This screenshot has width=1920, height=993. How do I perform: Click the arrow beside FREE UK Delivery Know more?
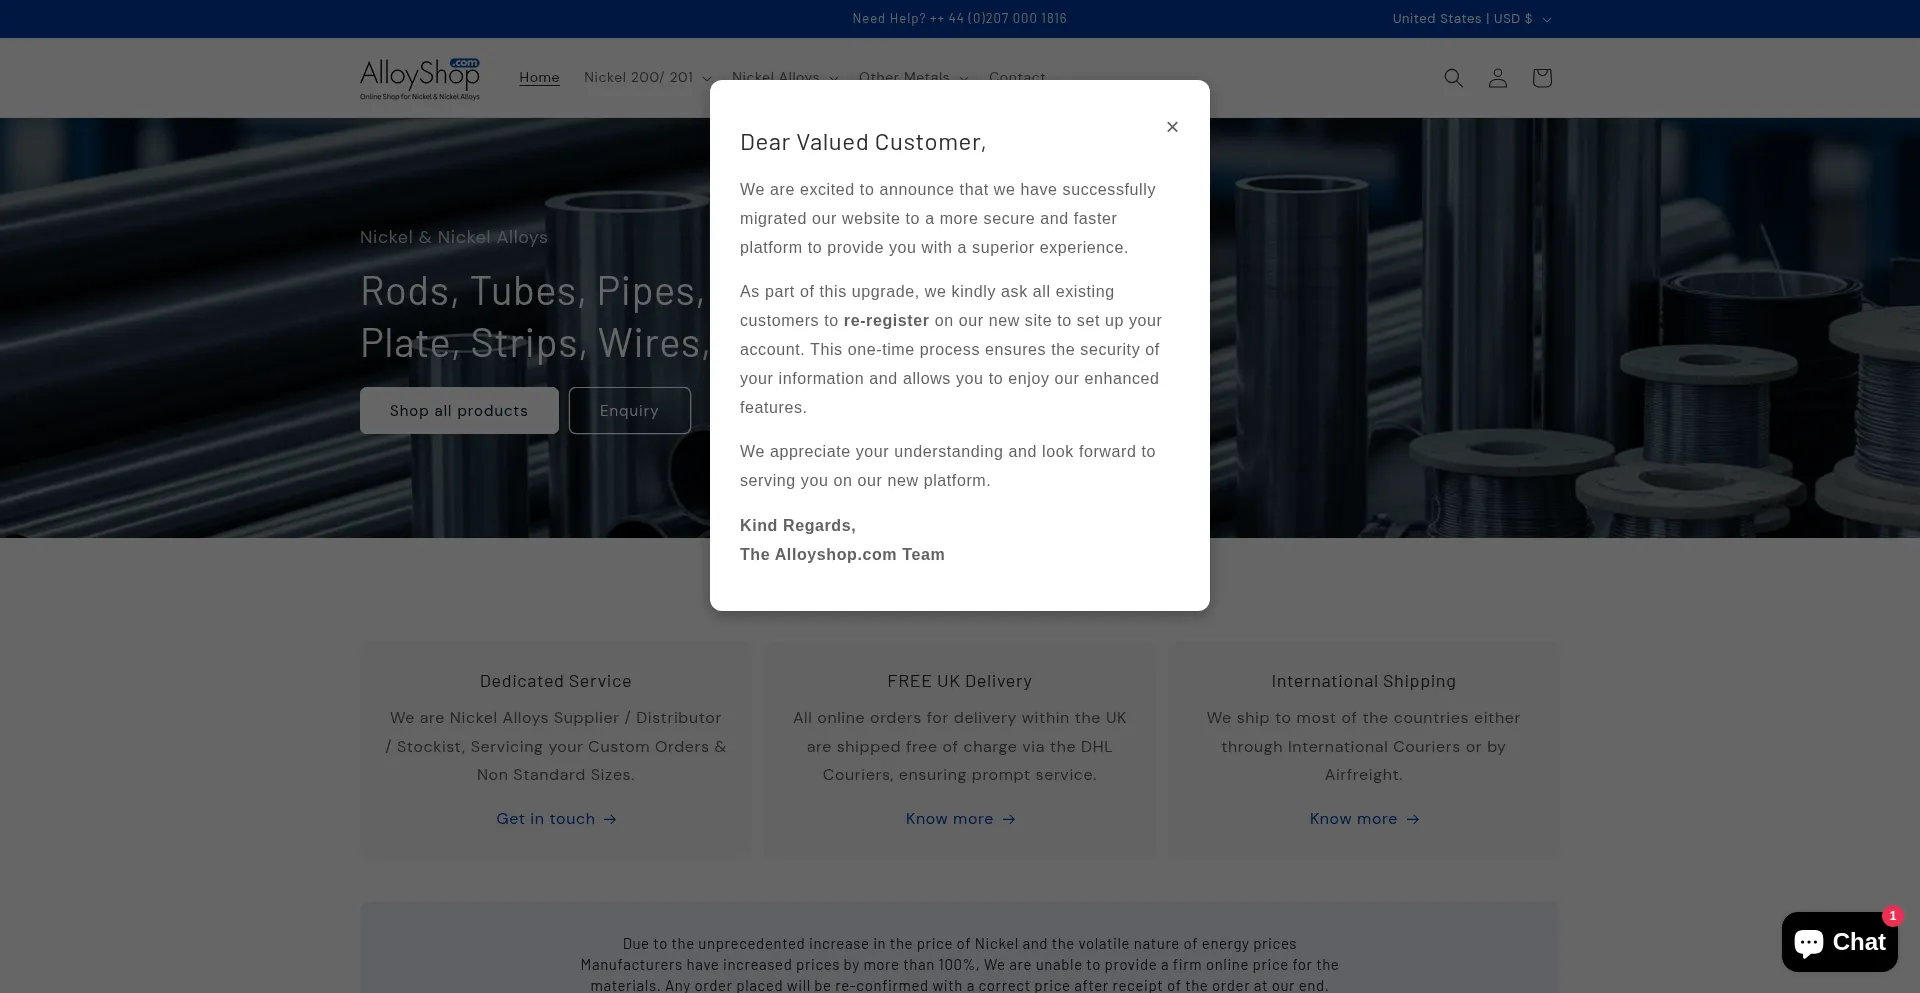[1009, 819]
